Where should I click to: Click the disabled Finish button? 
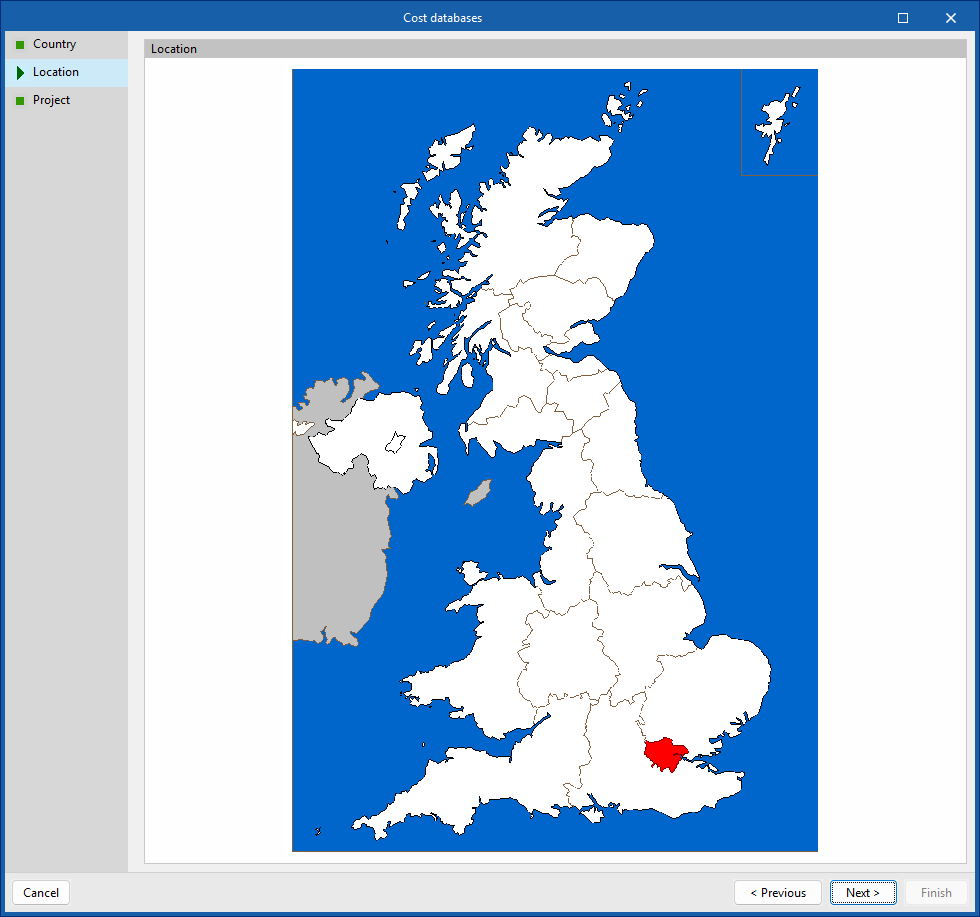936,893
